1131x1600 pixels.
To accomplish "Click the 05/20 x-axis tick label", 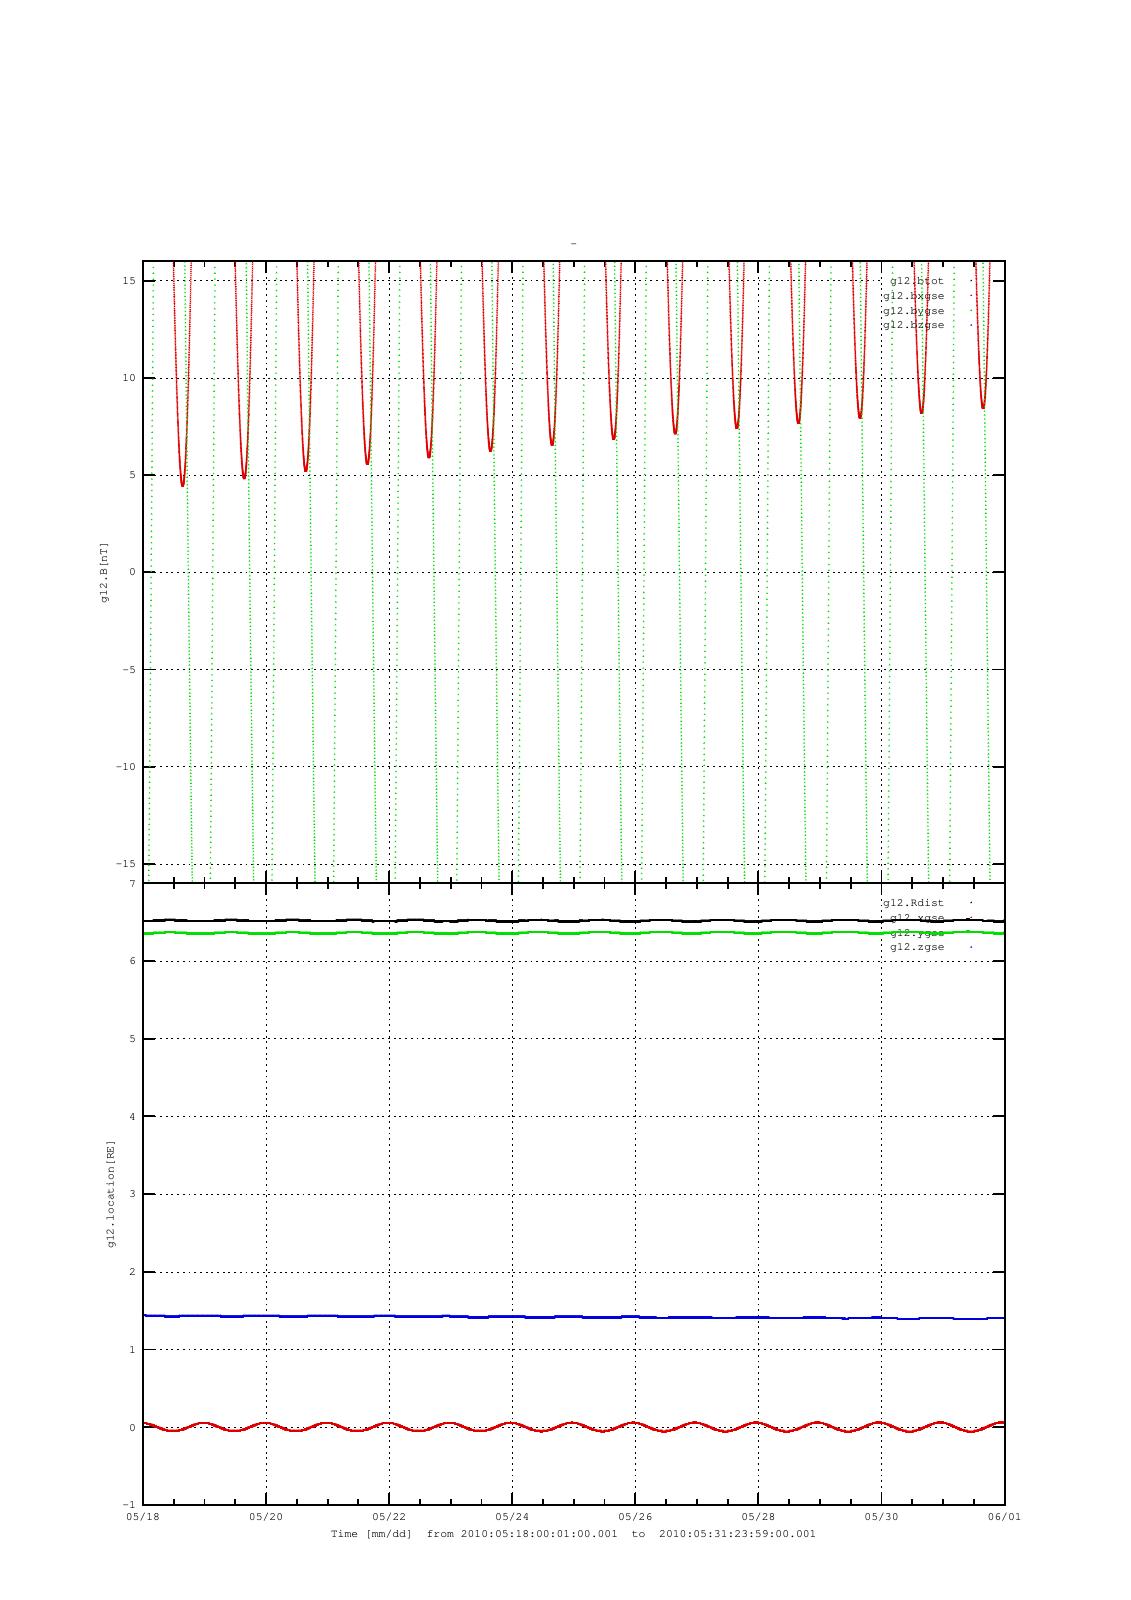I will pos(266,1517).
